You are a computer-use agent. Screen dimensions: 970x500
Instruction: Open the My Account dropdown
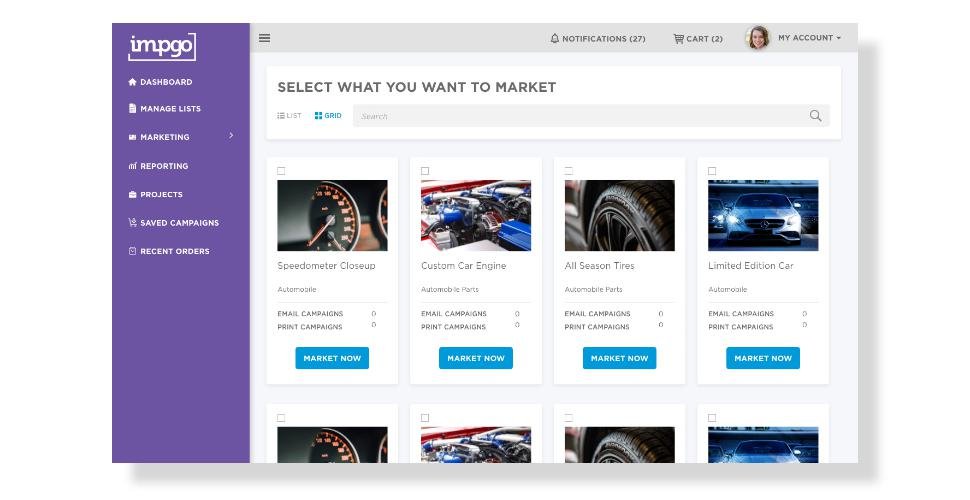pyautogui.click(x=809, y=38)
